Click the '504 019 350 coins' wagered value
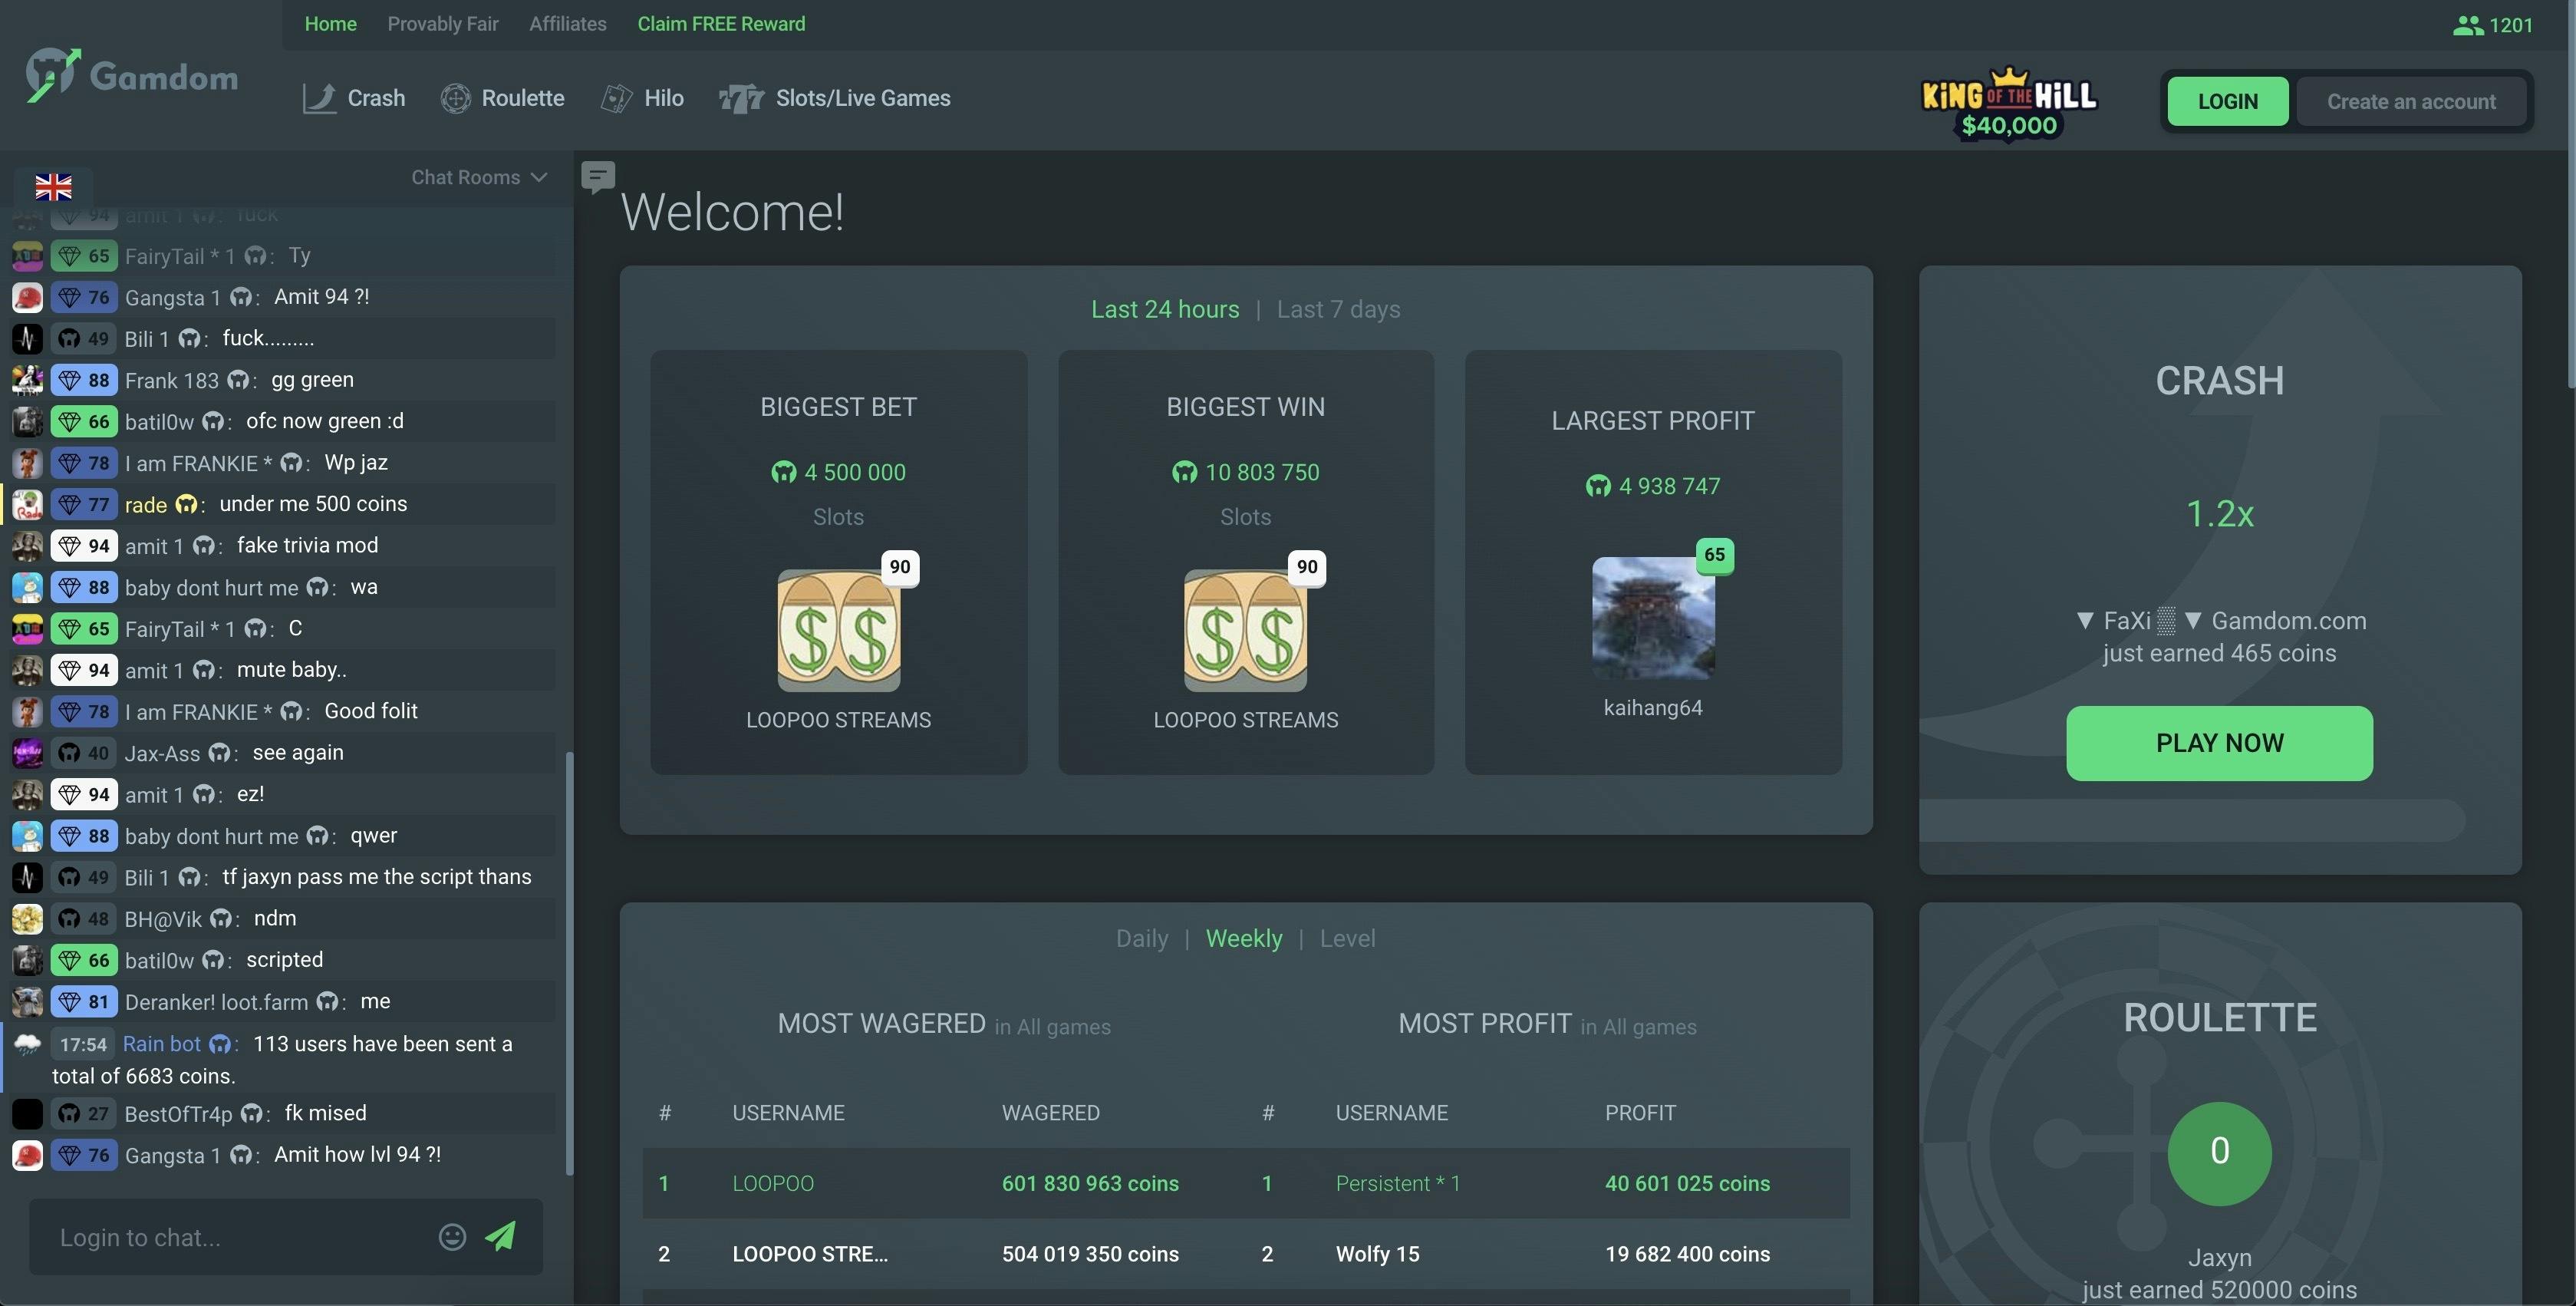Image resolution: width=2576 pixels, height=1306 pixels. 1090,1254
